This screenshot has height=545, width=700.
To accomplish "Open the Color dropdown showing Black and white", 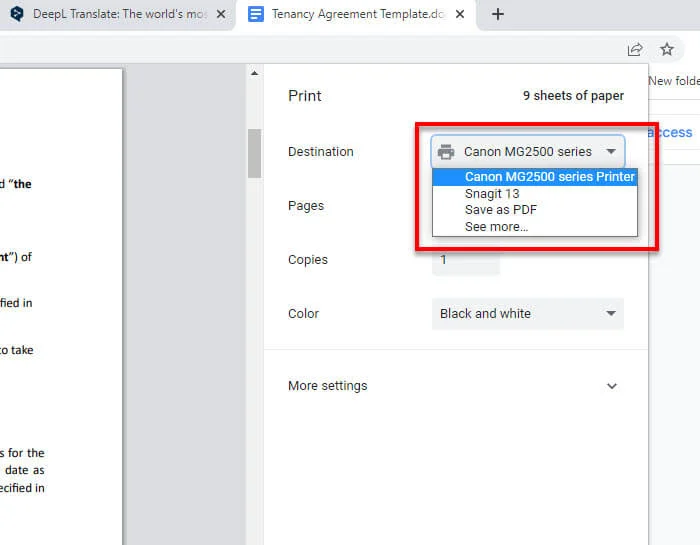I will pos(528,314).
